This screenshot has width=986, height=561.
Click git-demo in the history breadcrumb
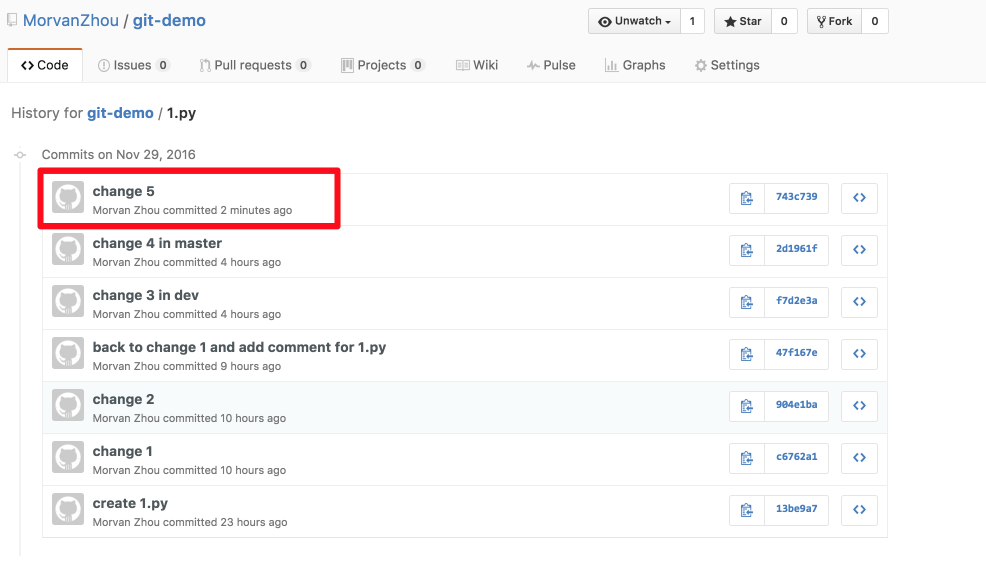[x=120, y=113]
